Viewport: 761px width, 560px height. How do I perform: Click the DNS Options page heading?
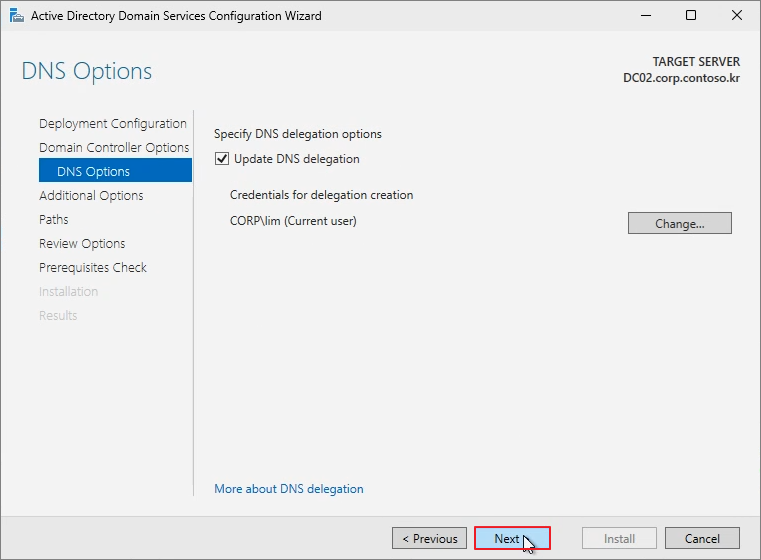(87, 71)
